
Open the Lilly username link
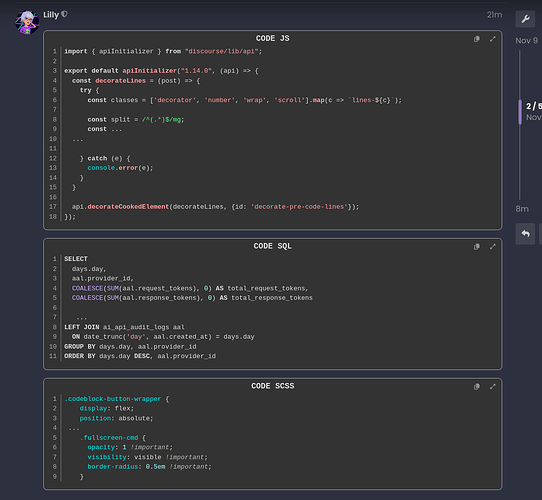click(51, 15)
